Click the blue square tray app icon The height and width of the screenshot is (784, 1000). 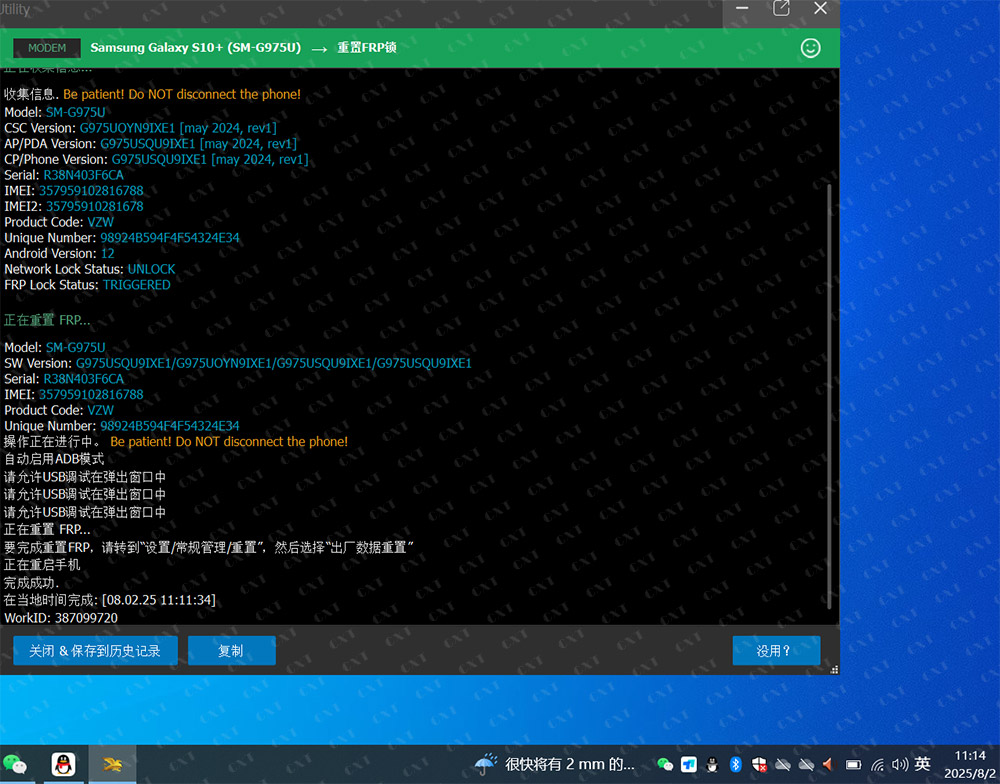pos(689,764)
